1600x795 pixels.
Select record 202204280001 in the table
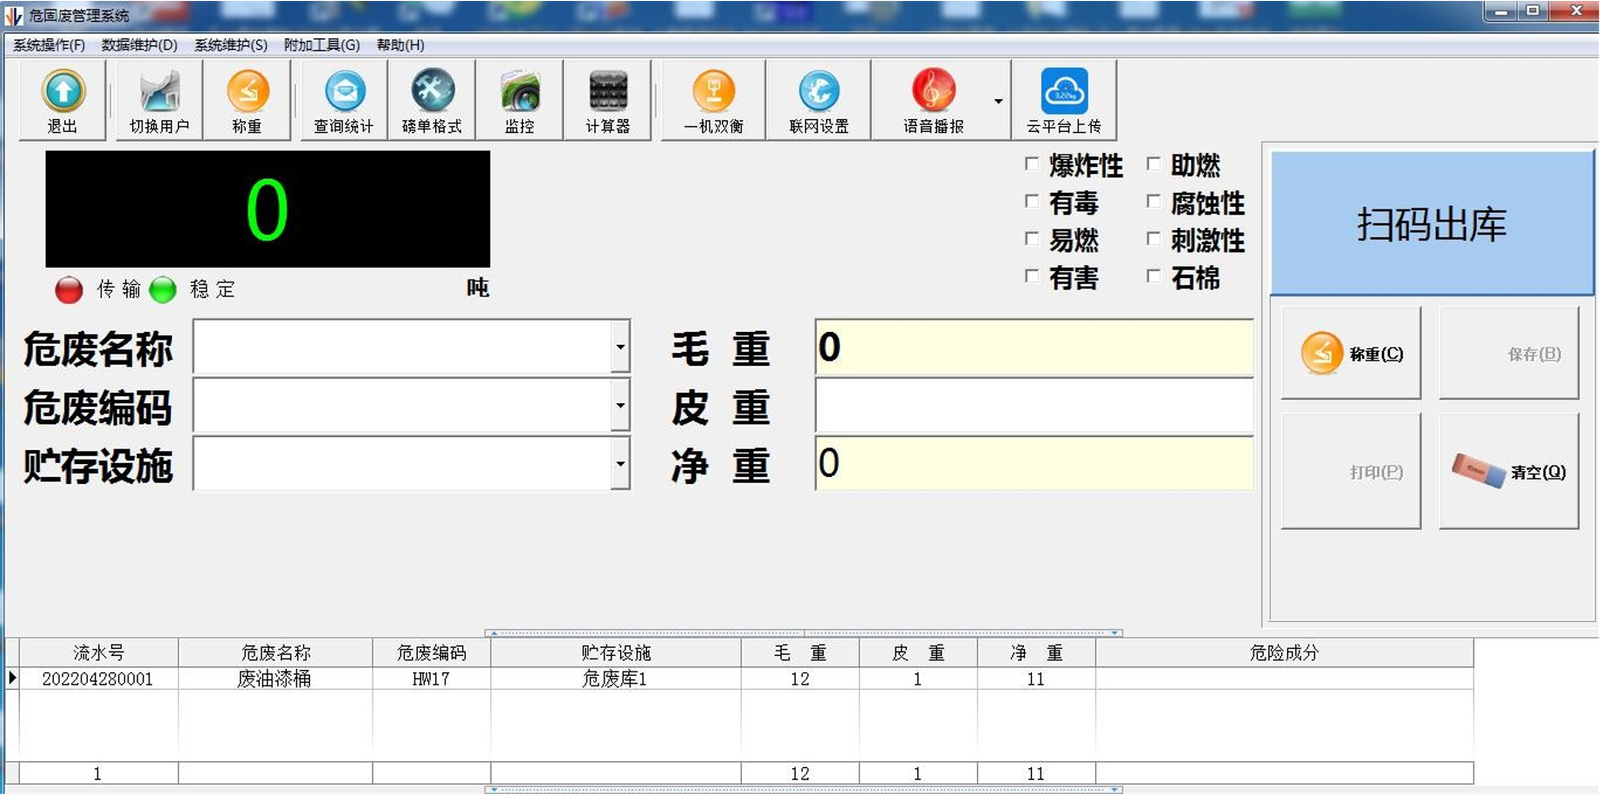pyautogui.click(x=98, y=679)
